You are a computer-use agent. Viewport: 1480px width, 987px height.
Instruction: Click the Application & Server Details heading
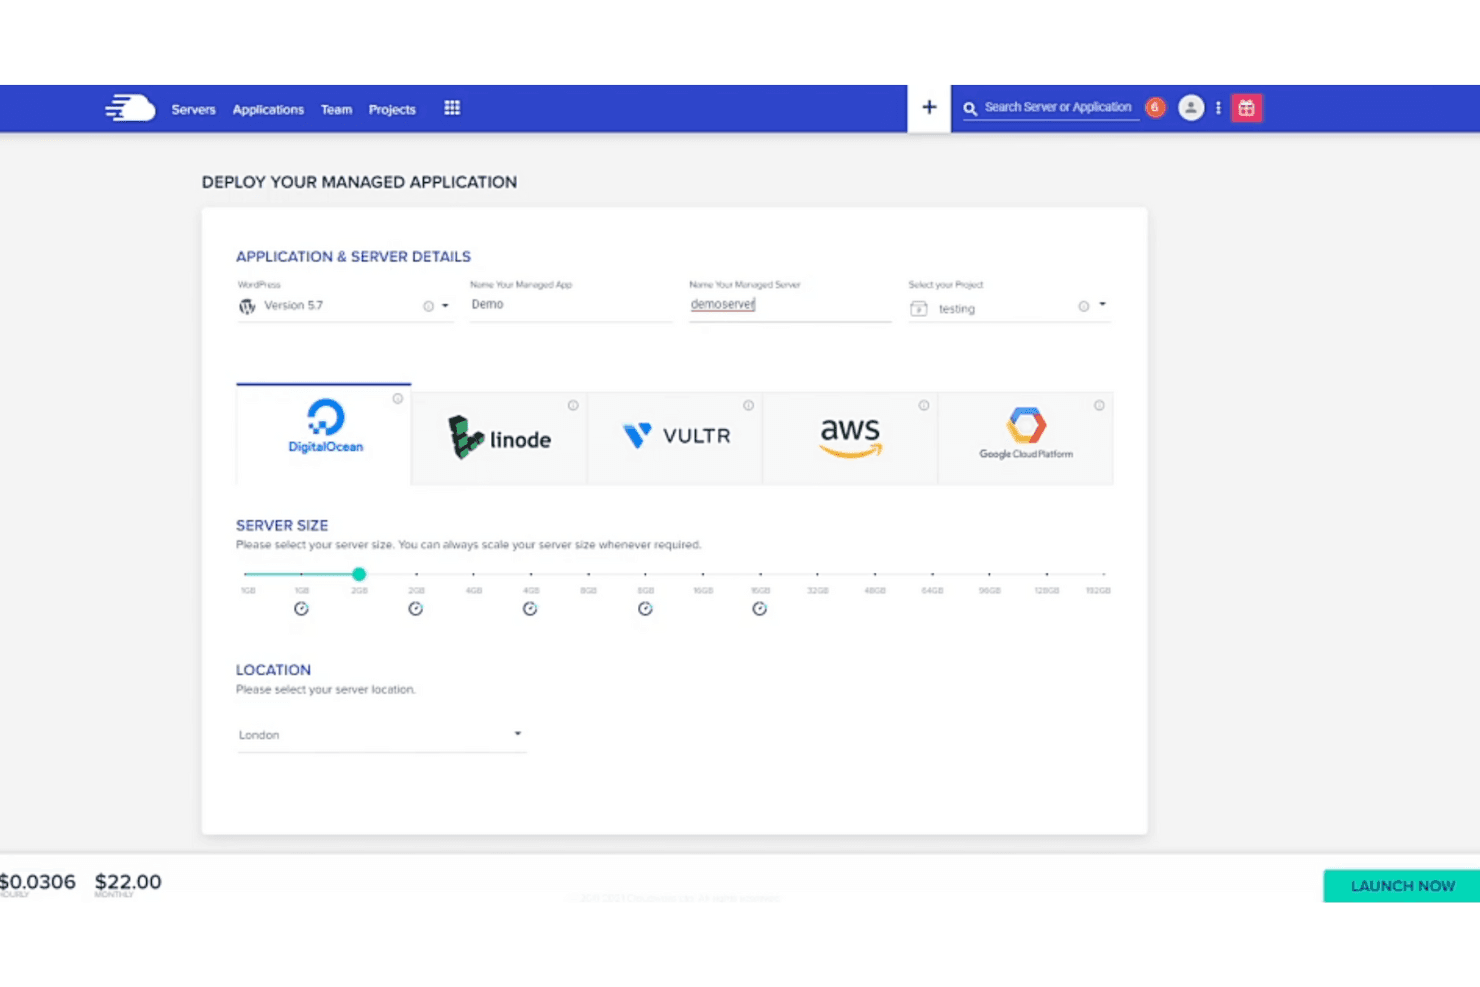pyautogui.click(x=353, y=257)
